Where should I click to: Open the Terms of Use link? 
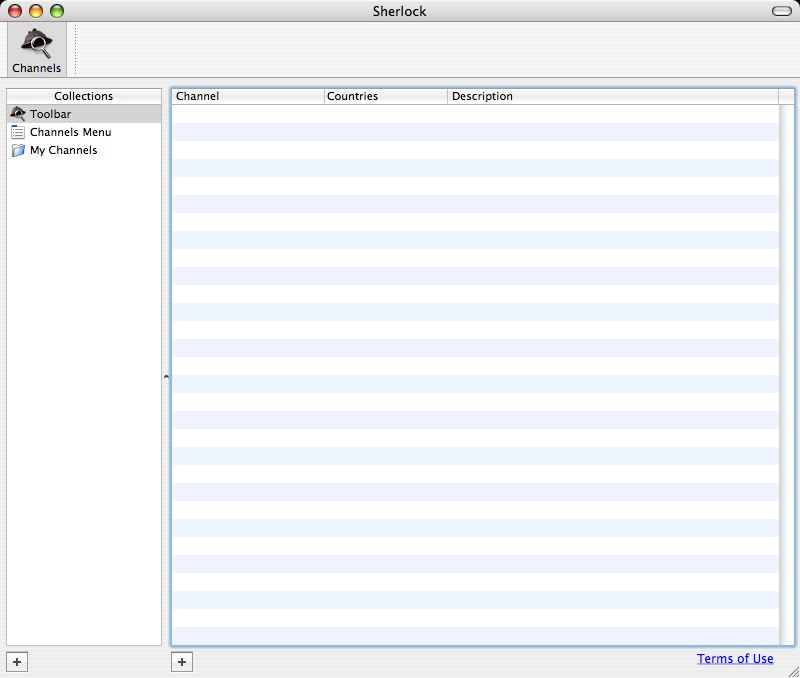735,659
